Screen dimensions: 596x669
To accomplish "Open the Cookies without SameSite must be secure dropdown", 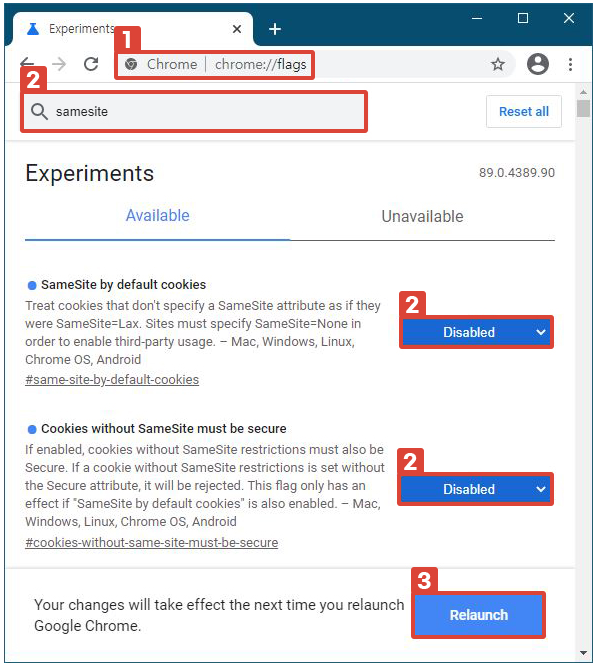I will (475, 489).
